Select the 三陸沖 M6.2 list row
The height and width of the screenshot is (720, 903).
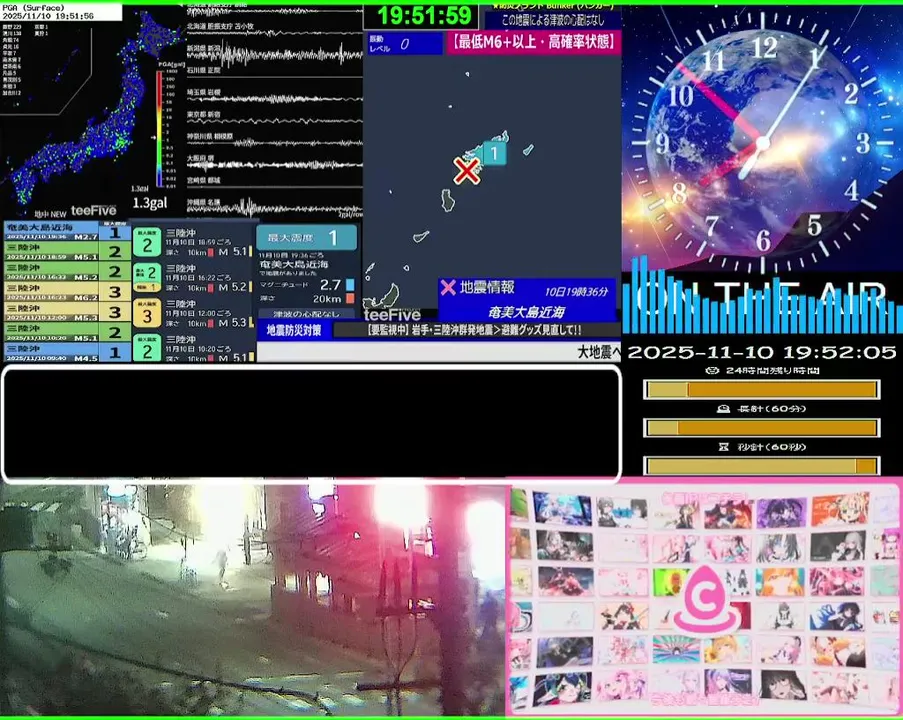click(x=67, y=291)
